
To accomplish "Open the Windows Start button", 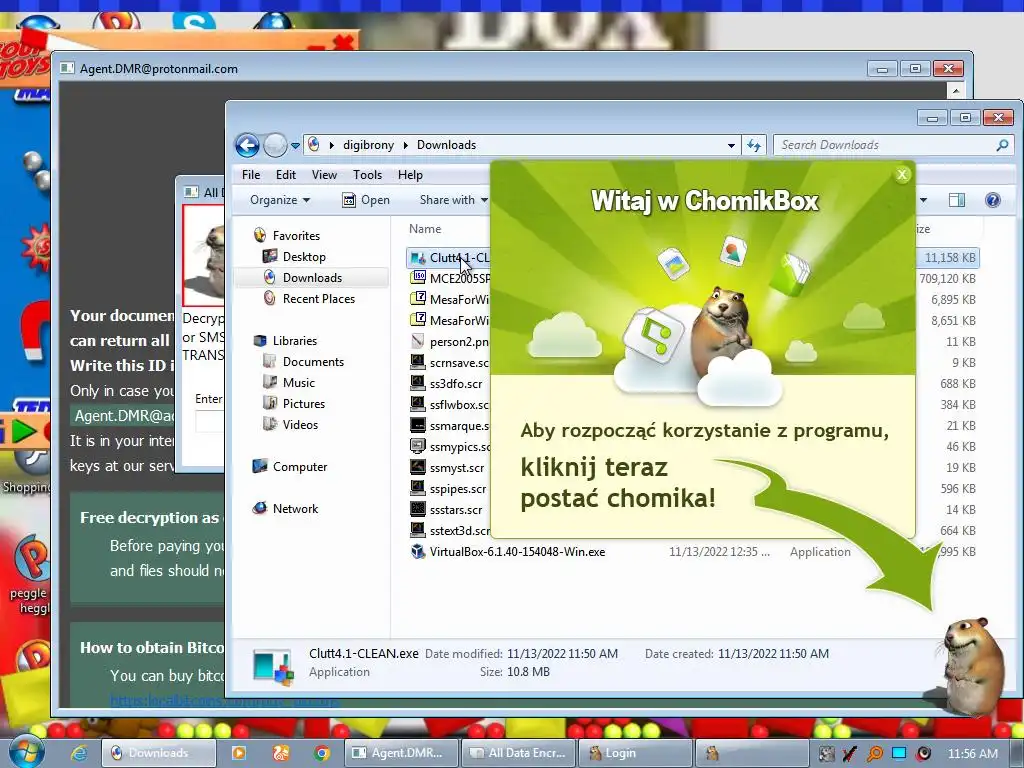I will [x=26, y=751].
